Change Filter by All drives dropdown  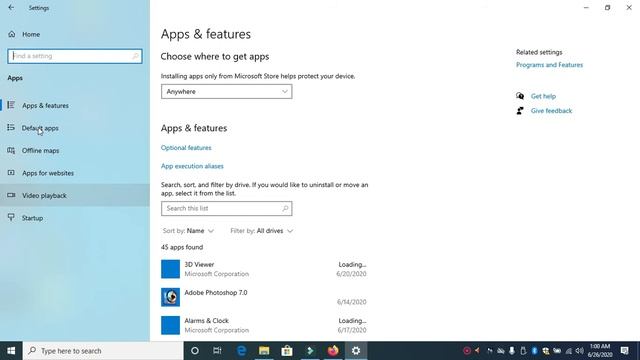[262, 231]
